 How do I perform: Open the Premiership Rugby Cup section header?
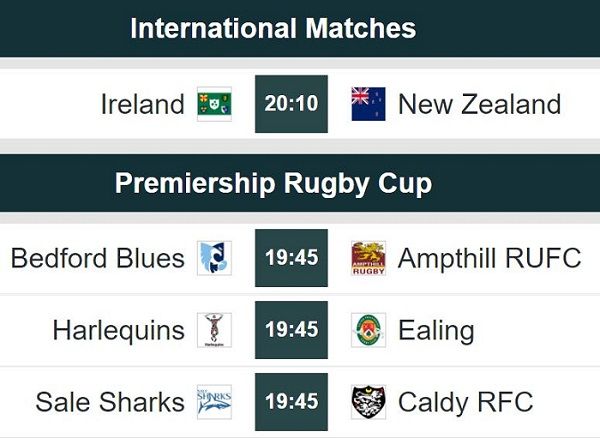click(300, 183)
